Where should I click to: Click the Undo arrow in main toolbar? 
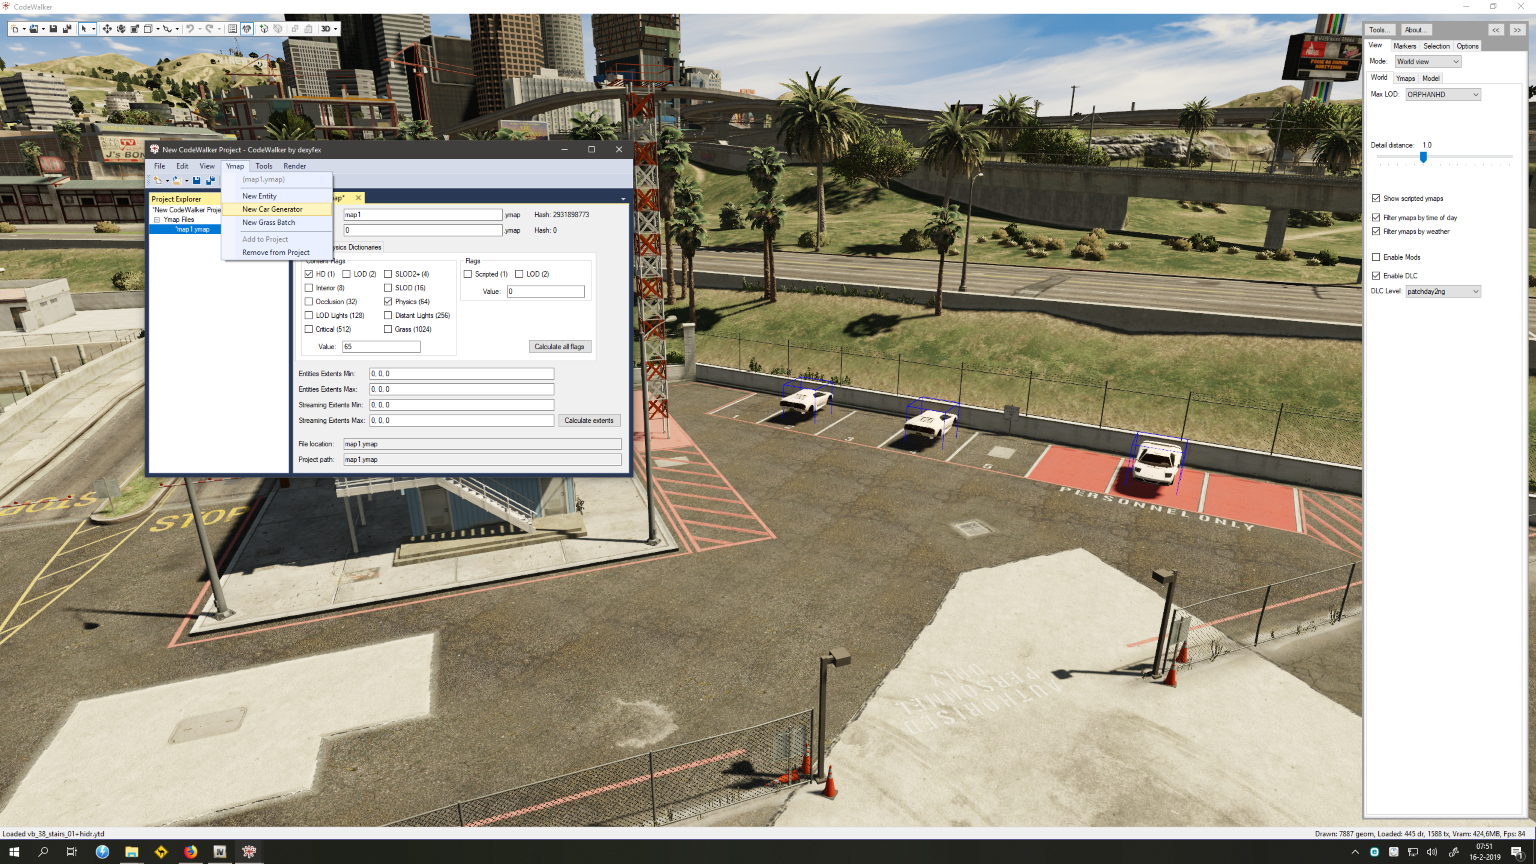[x=189, y=29]
